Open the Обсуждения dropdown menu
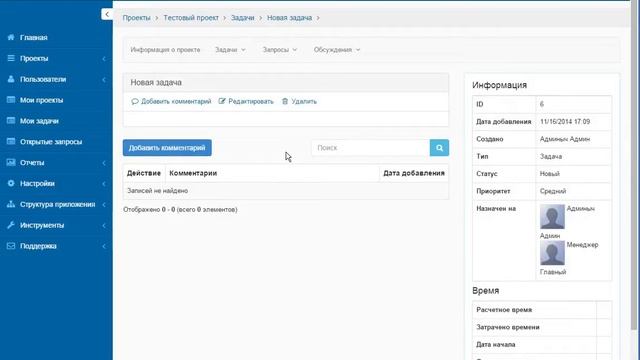The height and width of the screenshot is (360, 640). coord(337,50)
